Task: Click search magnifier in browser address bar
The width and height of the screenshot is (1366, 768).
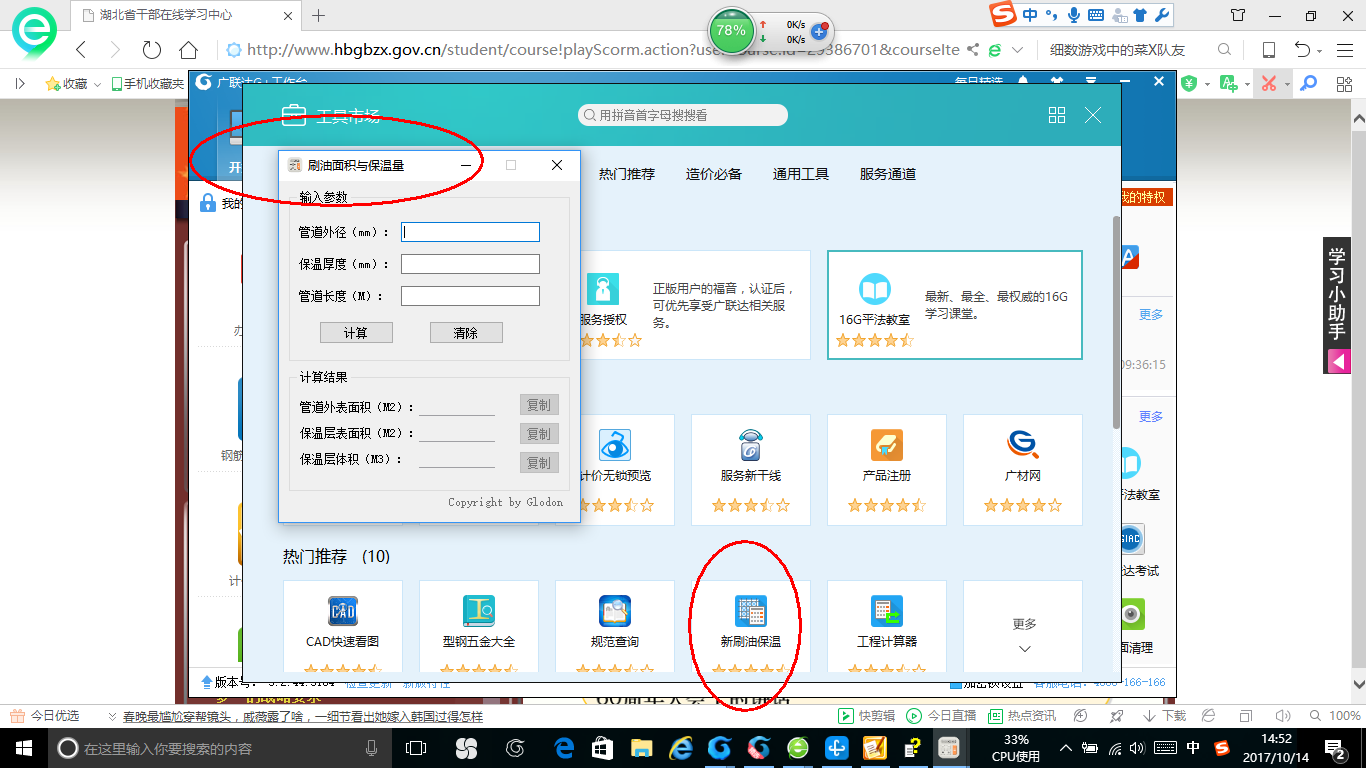Action: 1224,50
